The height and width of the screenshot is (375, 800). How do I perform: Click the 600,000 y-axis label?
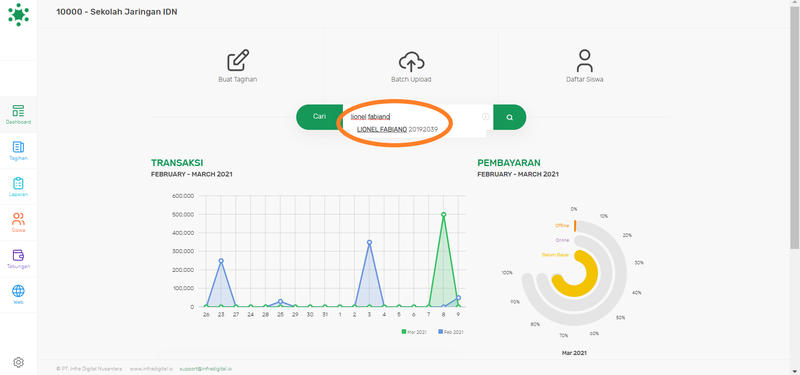point(184,196)
